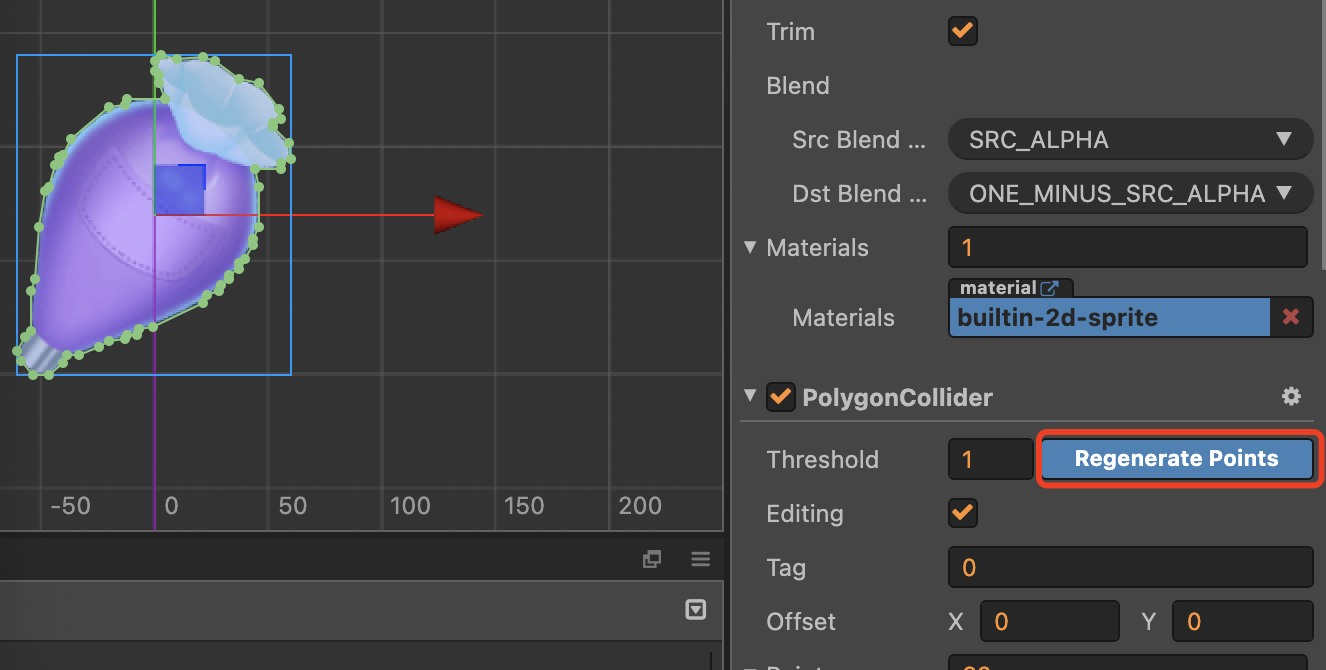The height and width of the screenshot is (670, 1326).
Task: Click the Offset X input field
Action: pos(1049,622)
